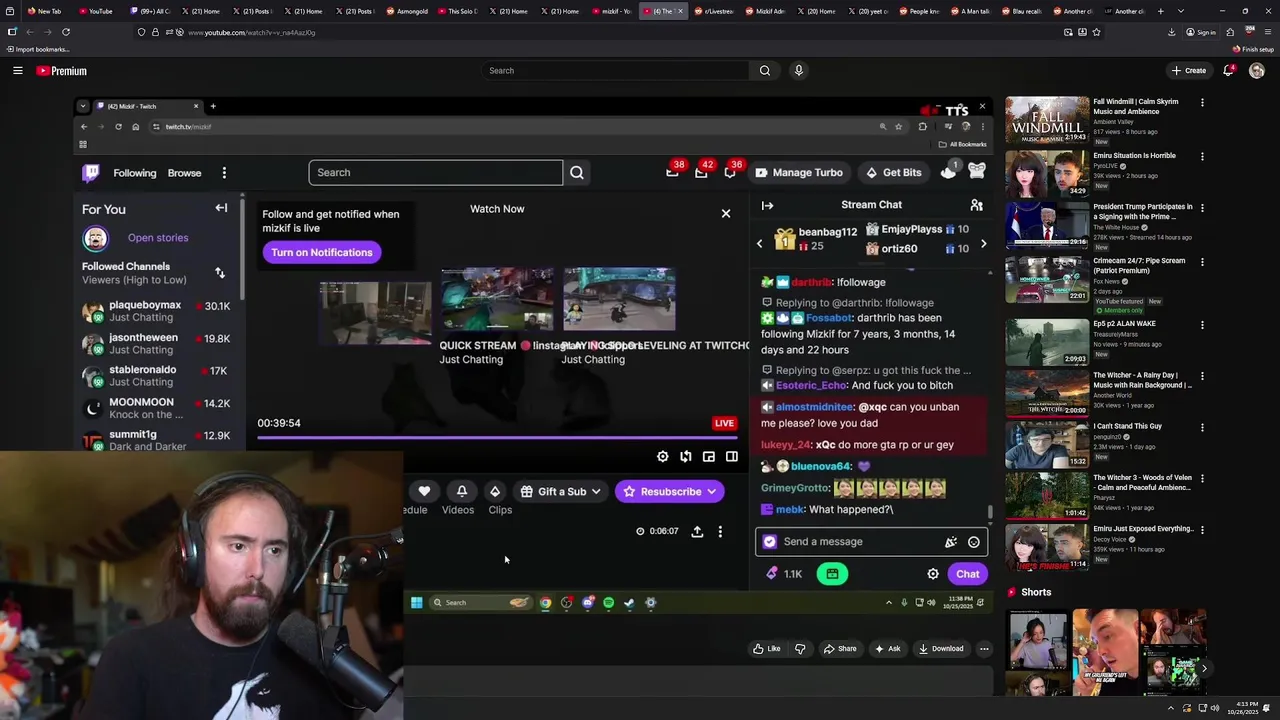Switch to the YouTube browser tab
The image size is (1280, 720).
point(96,11)
